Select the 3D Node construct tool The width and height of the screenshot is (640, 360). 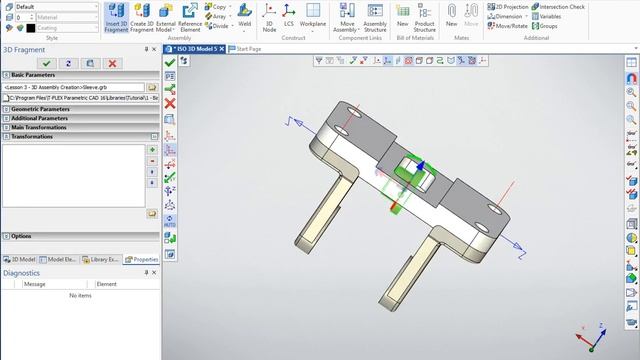pos(269,18)
